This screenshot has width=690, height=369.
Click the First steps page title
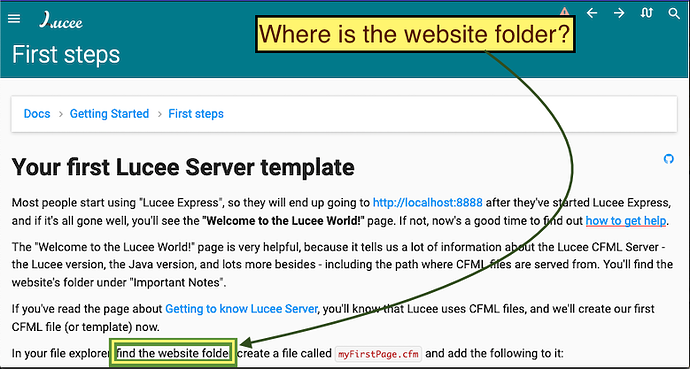(x=66, y=55)
